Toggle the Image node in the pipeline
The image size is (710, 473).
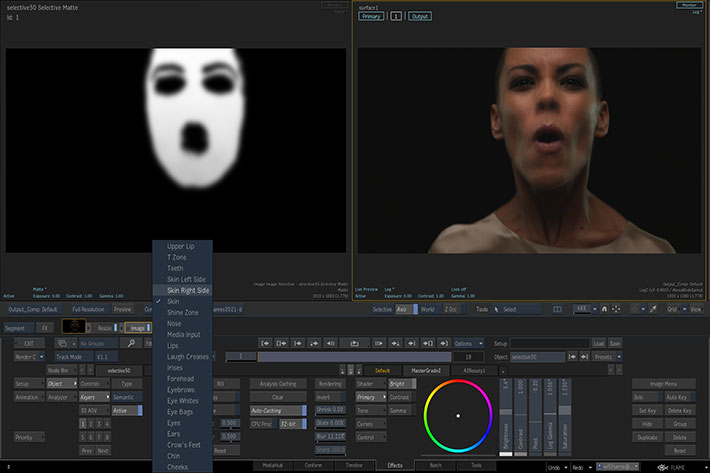coord(138,328)
